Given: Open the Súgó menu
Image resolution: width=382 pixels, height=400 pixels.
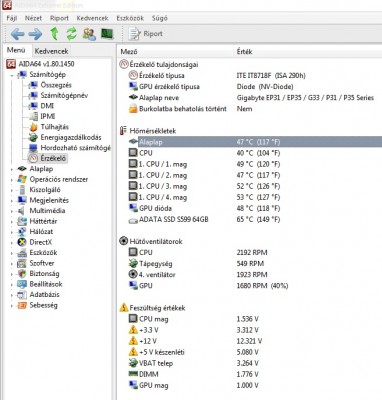Looking at the screenshot, I should coord(159,18).
